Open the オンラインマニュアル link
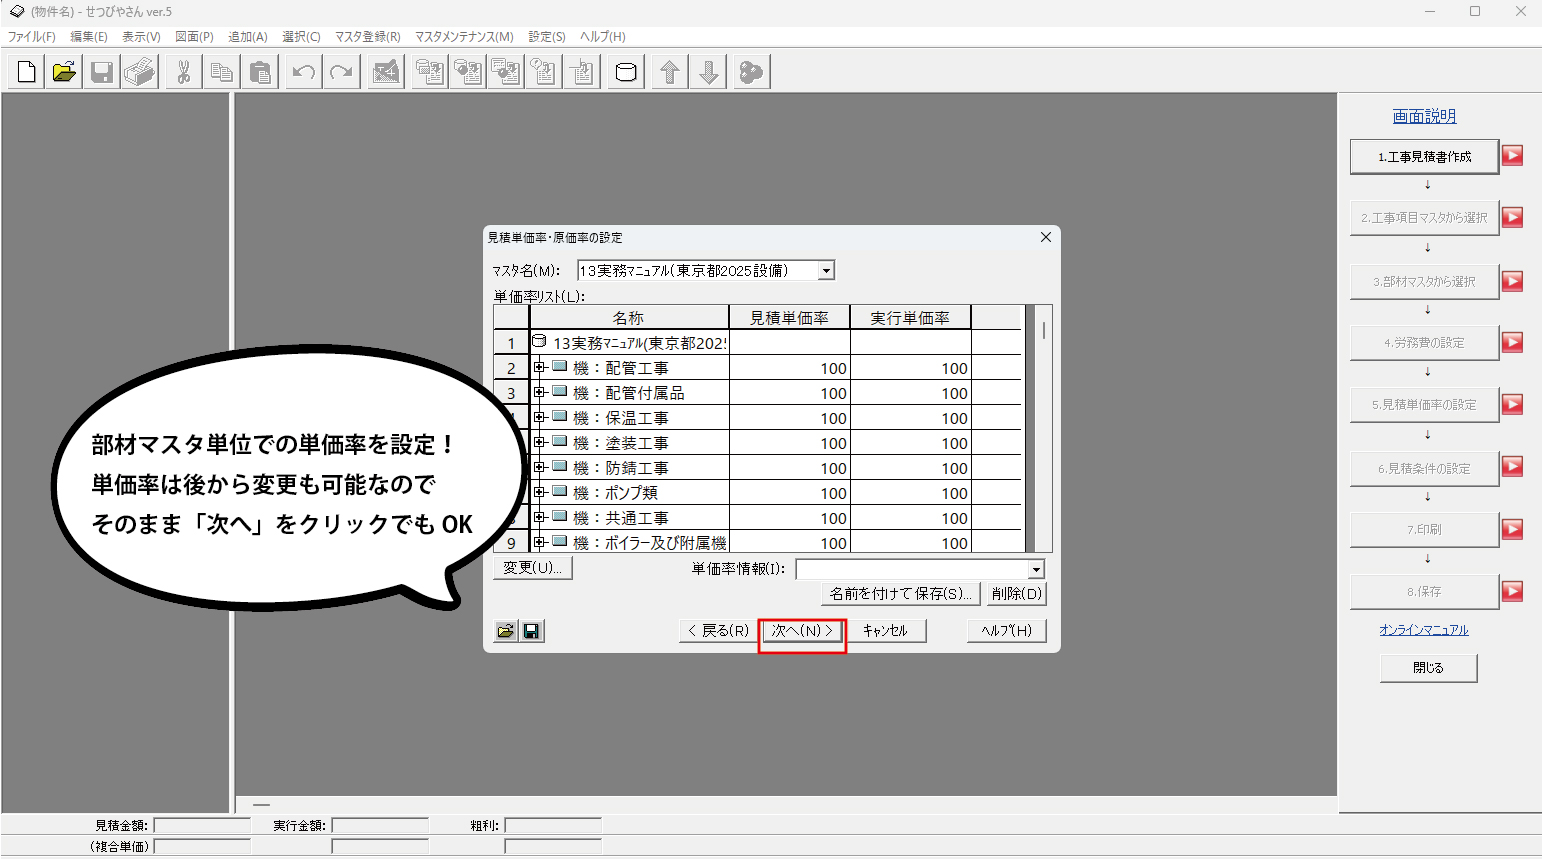The height and width of the screenshot is (861, 1542). pos(1424,630)
